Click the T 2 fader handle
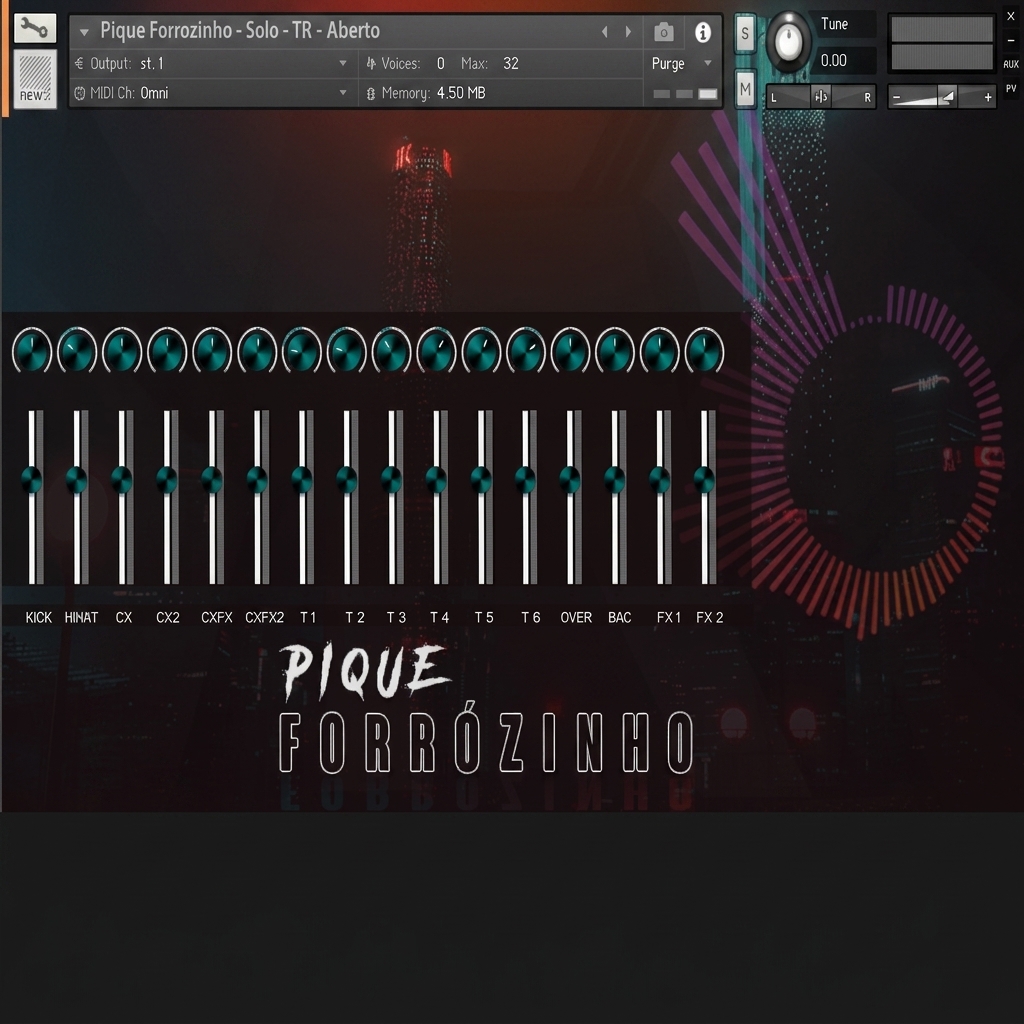 pos(347,480)
